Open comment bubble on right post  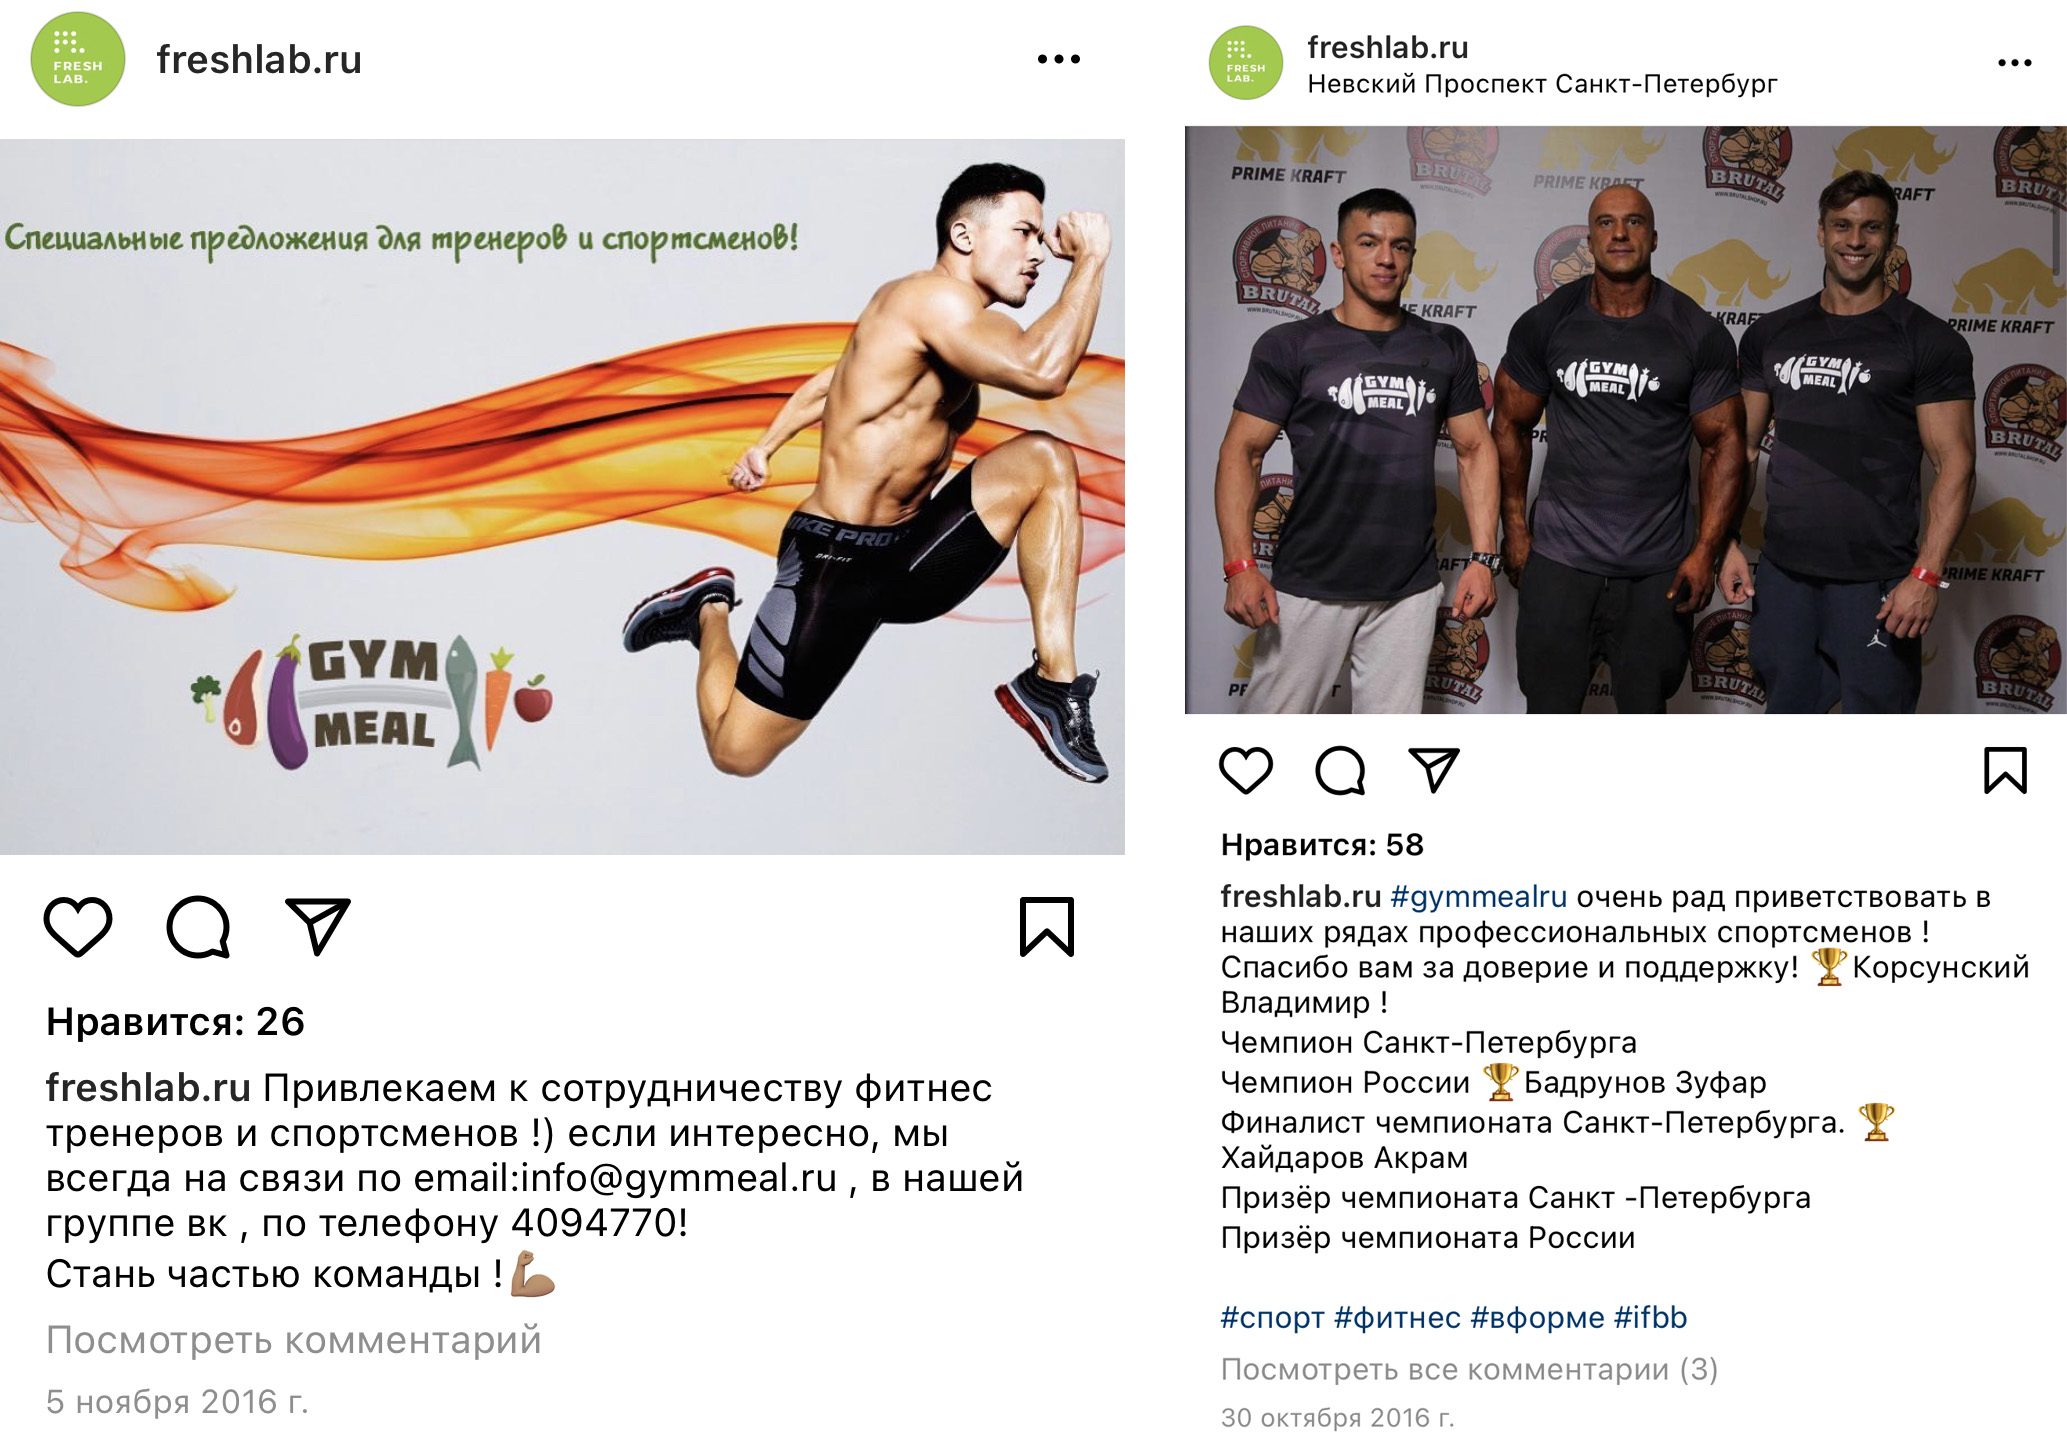click(1340, 770)
